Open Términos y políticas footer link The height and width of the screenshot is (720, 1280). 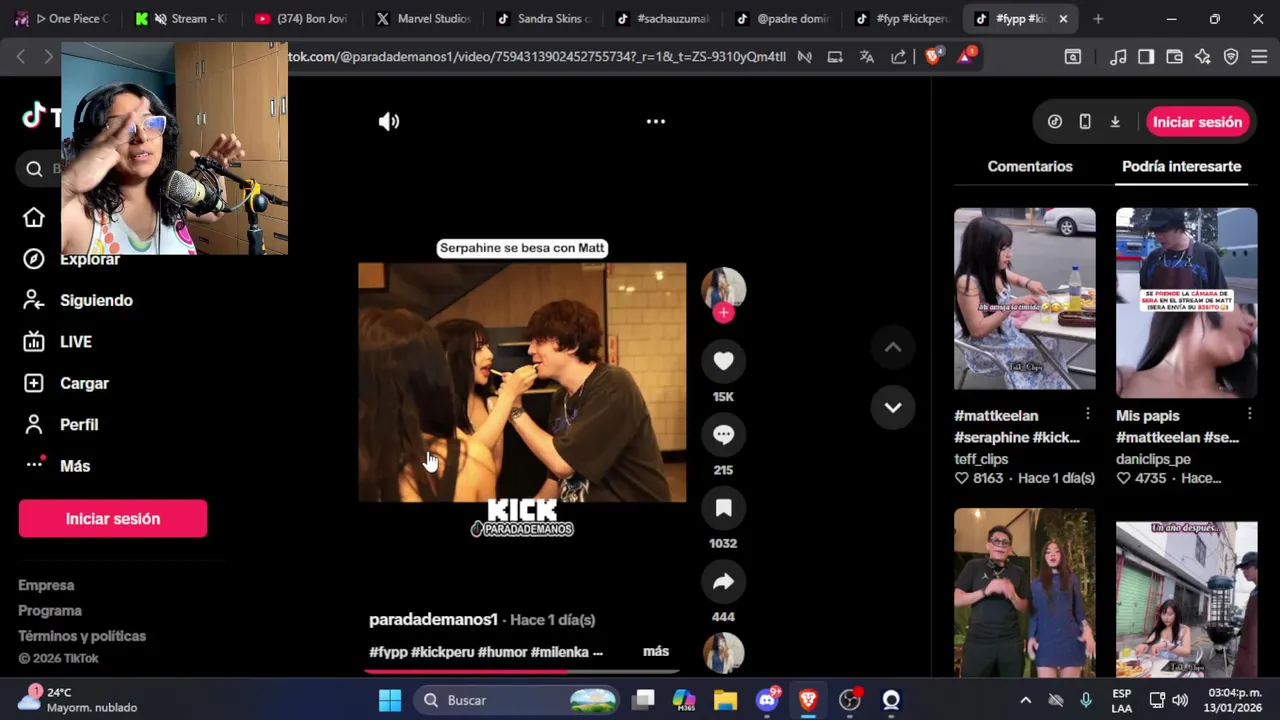tap(82, 636)
